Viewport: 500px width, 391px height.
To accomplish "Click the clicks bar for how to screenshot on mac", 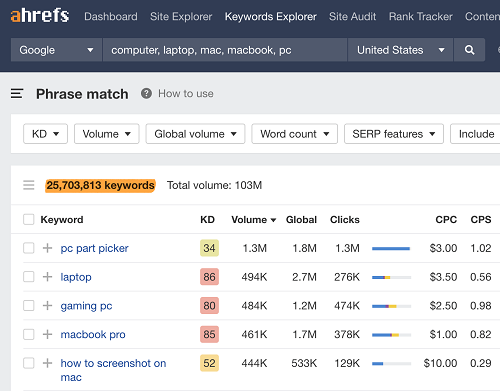I will click(x=391, y=363).
